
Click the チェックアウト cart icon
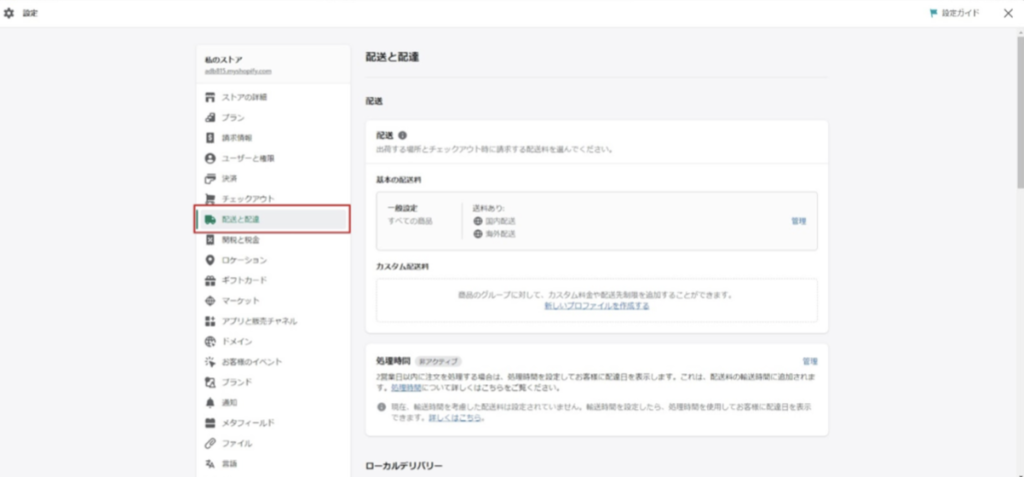tap(210, 199)
